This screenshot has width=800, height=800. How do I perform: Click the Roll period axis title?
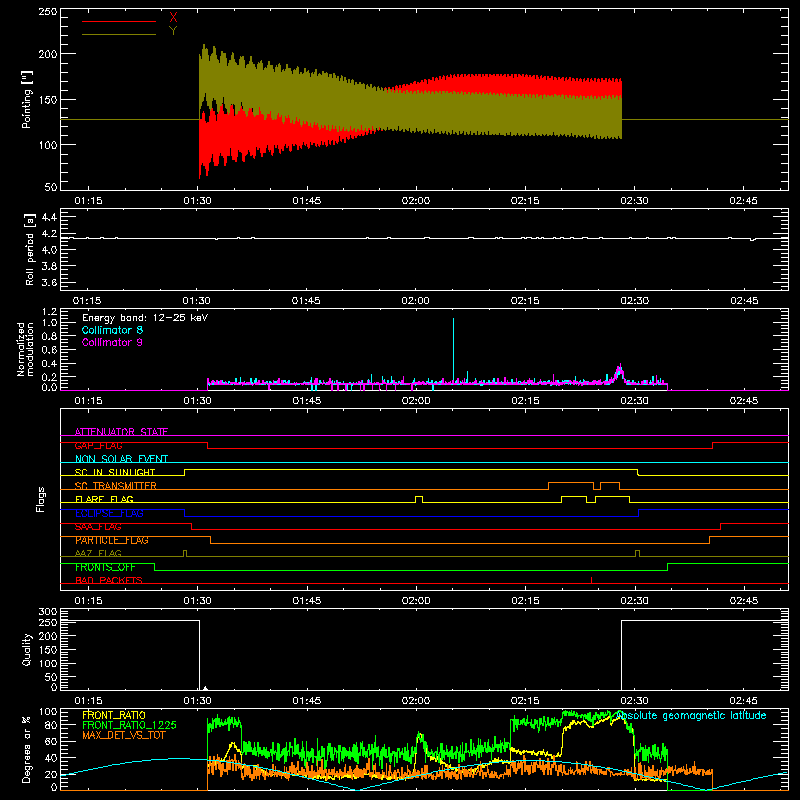[29, 249]
